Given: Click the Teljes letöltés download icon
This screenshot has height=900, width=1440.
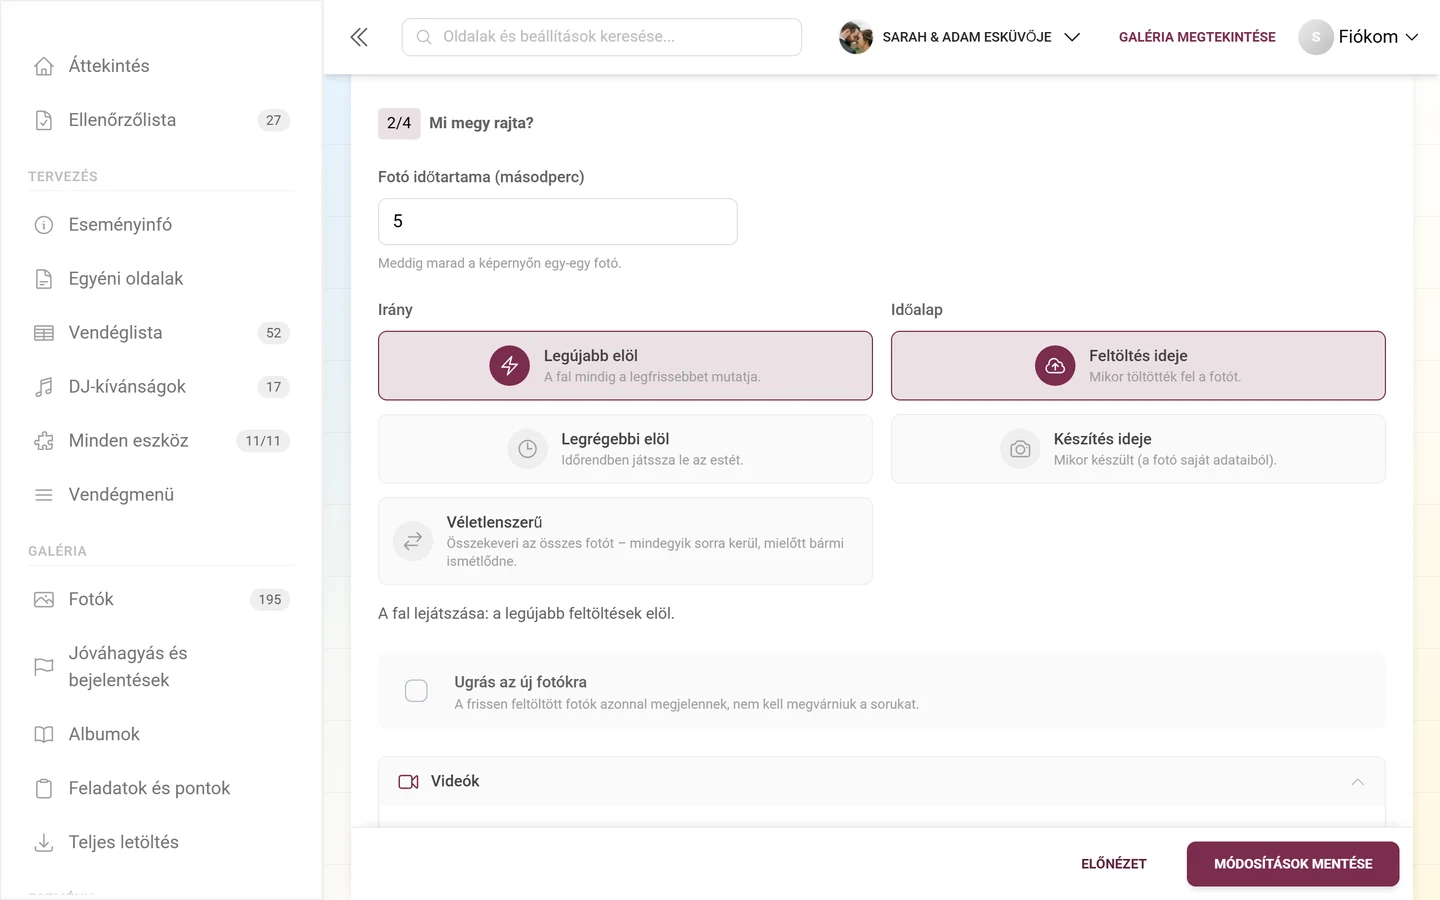Looking at the screenshot, I should click(x=44, y=843).
